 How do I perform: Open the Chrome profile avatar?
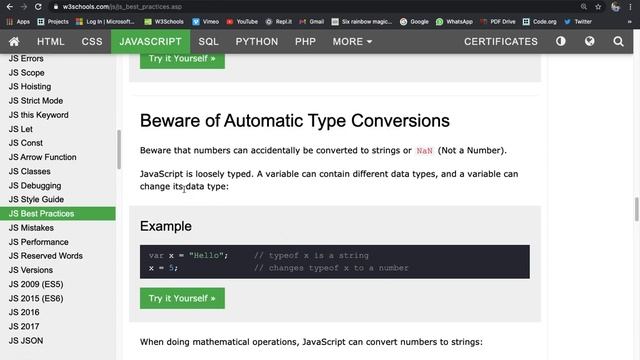616,7
